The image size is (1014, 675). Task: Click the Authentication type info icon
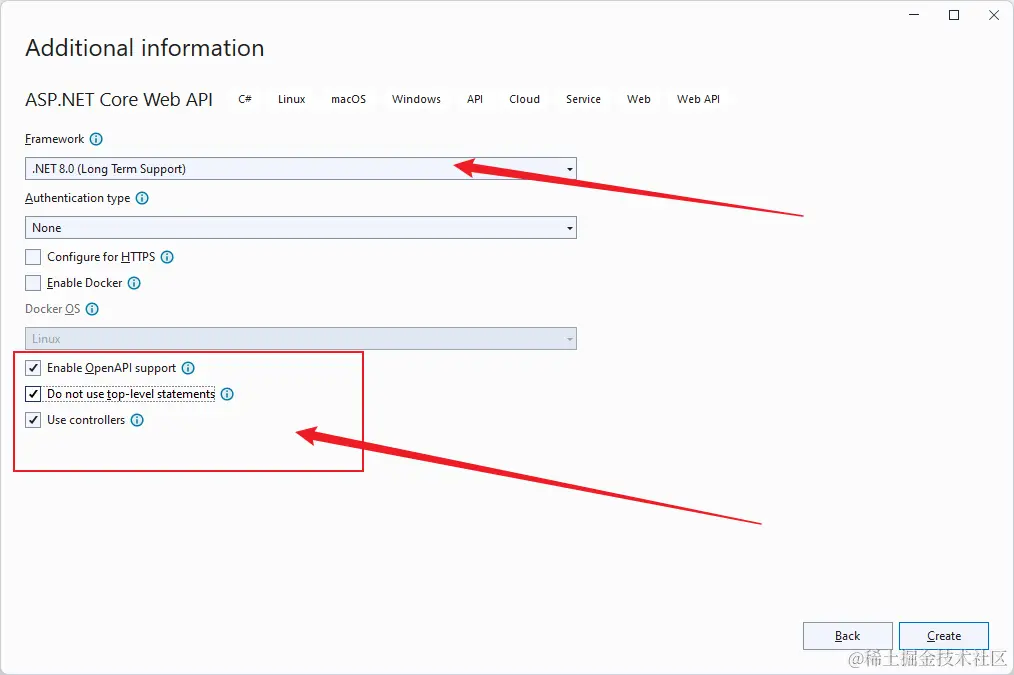[x=142, y=198]
